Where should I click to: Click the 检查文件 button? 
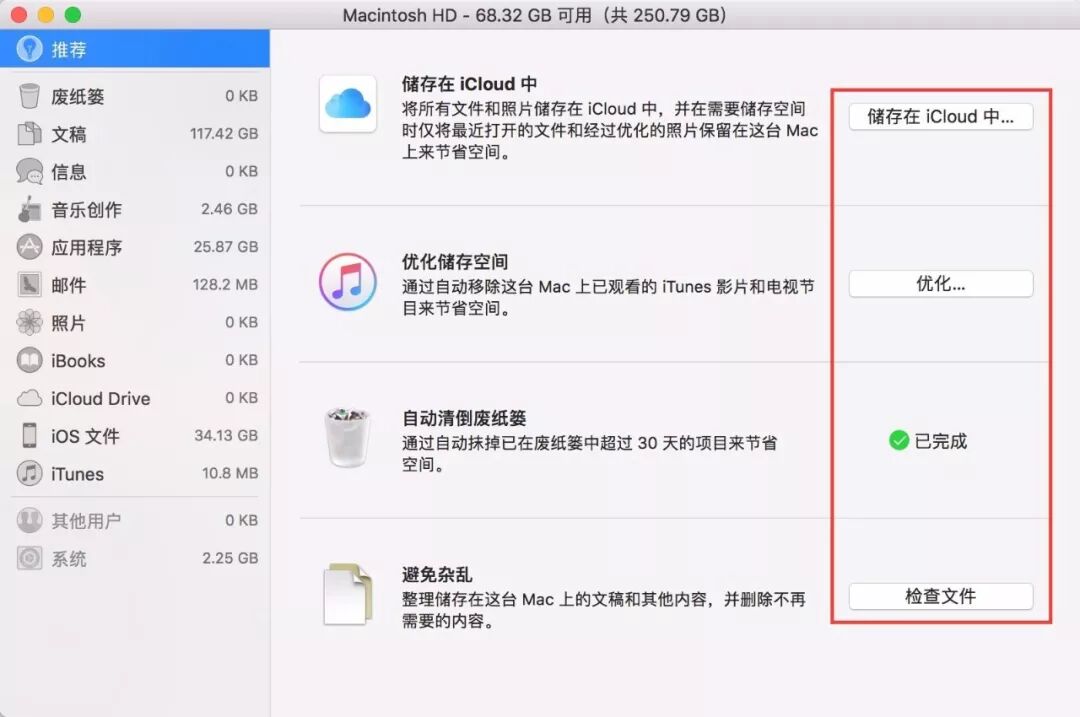[941, 596]
